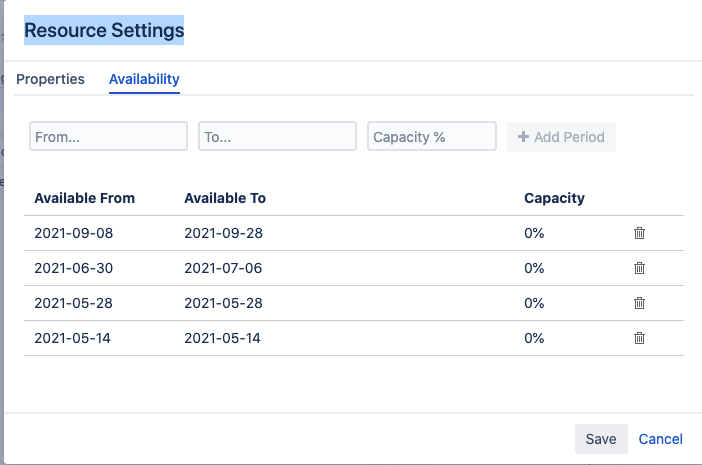Viewport: 702px width, 465px height.
Task: Focus the To date input field
Action: (x=277, y=137)
